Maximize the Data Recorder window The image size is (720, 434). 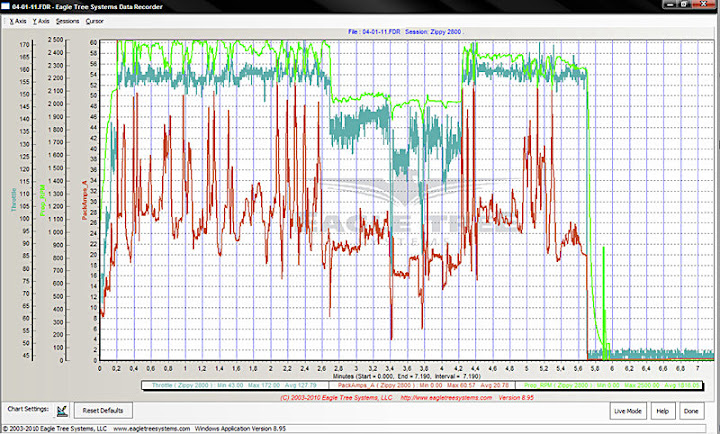pyautogui.click(x=684, y=4)
